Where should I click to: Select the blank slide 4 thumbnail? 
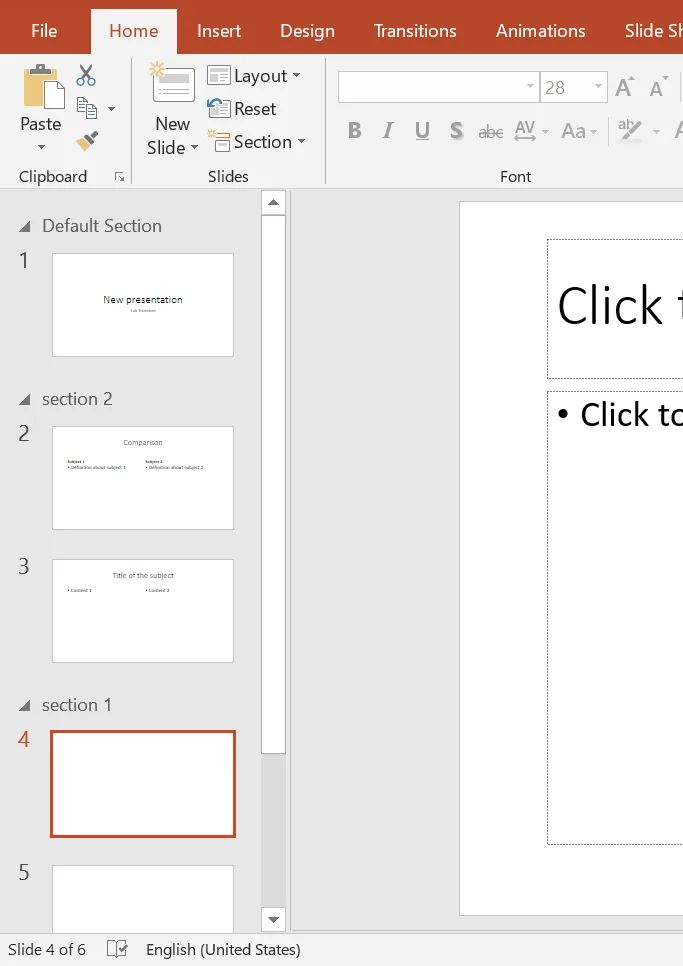click(x=143, y=784)
